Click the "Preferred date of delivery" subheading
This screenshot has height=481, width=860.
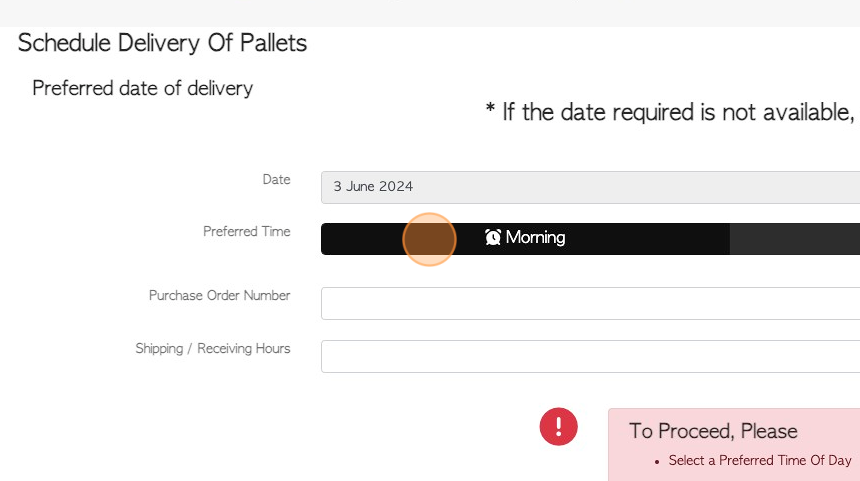[143, 88]
